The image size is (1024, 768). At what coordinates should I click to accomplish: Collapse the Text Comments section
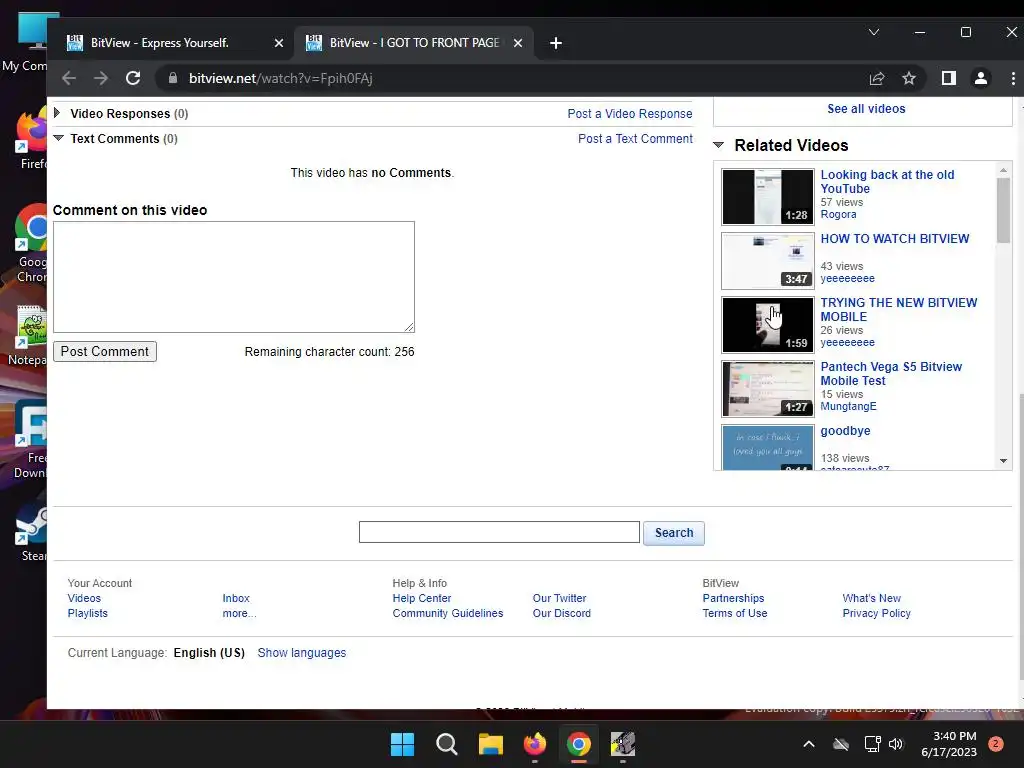(x=58, y=138)
